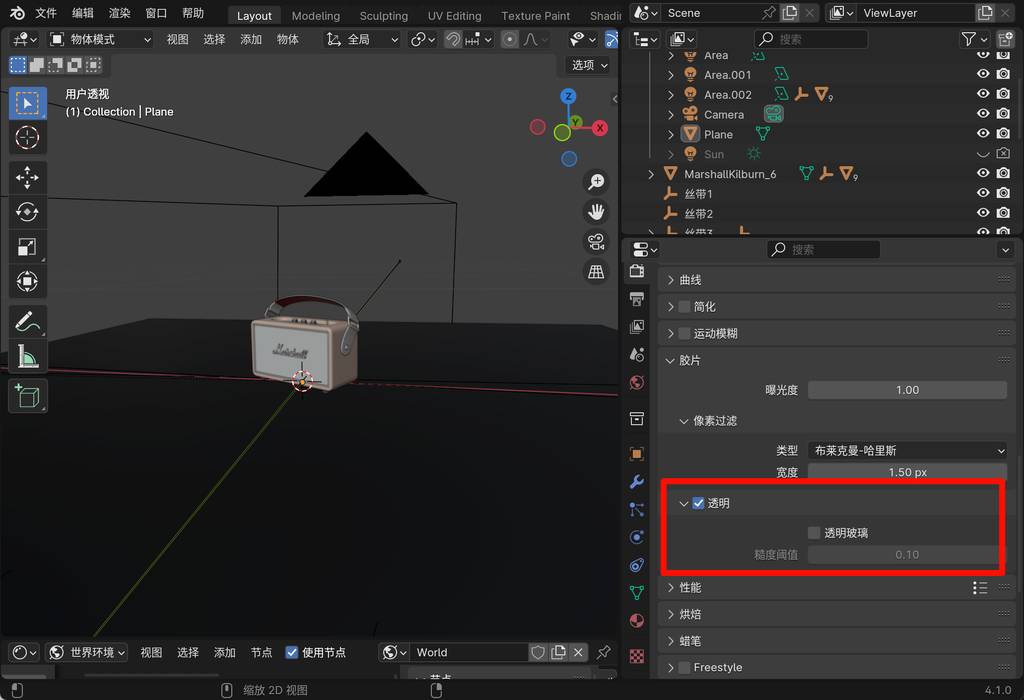Select the Measure tool
This screenshot has width=1024, height=700.
coord(28,355)
